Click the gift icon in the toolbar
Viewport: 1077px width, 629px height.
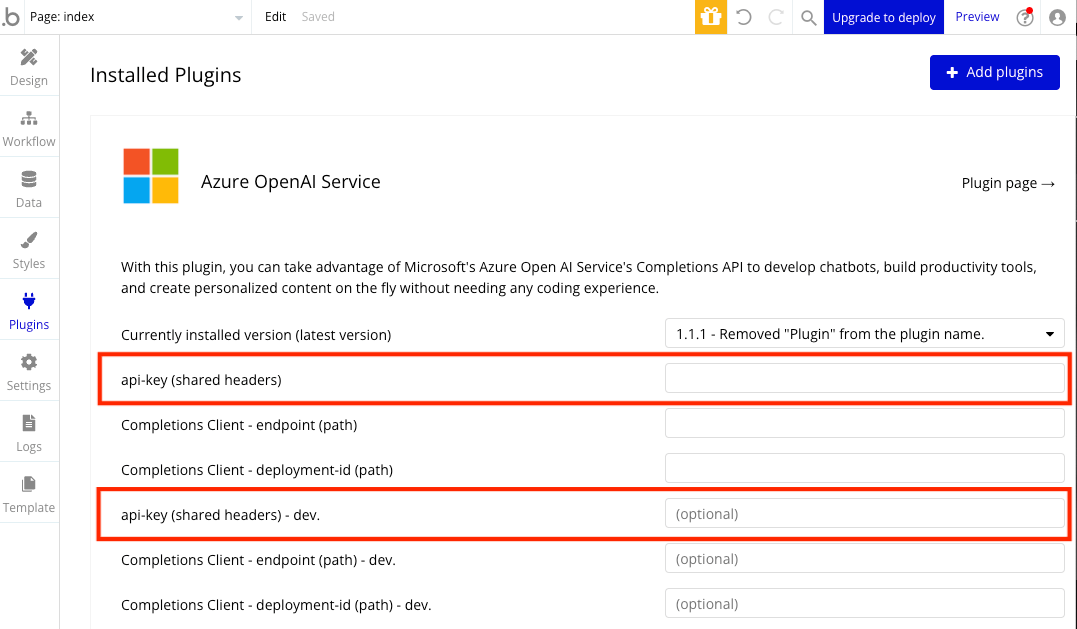pyautogui.click(x=710, y=17)
